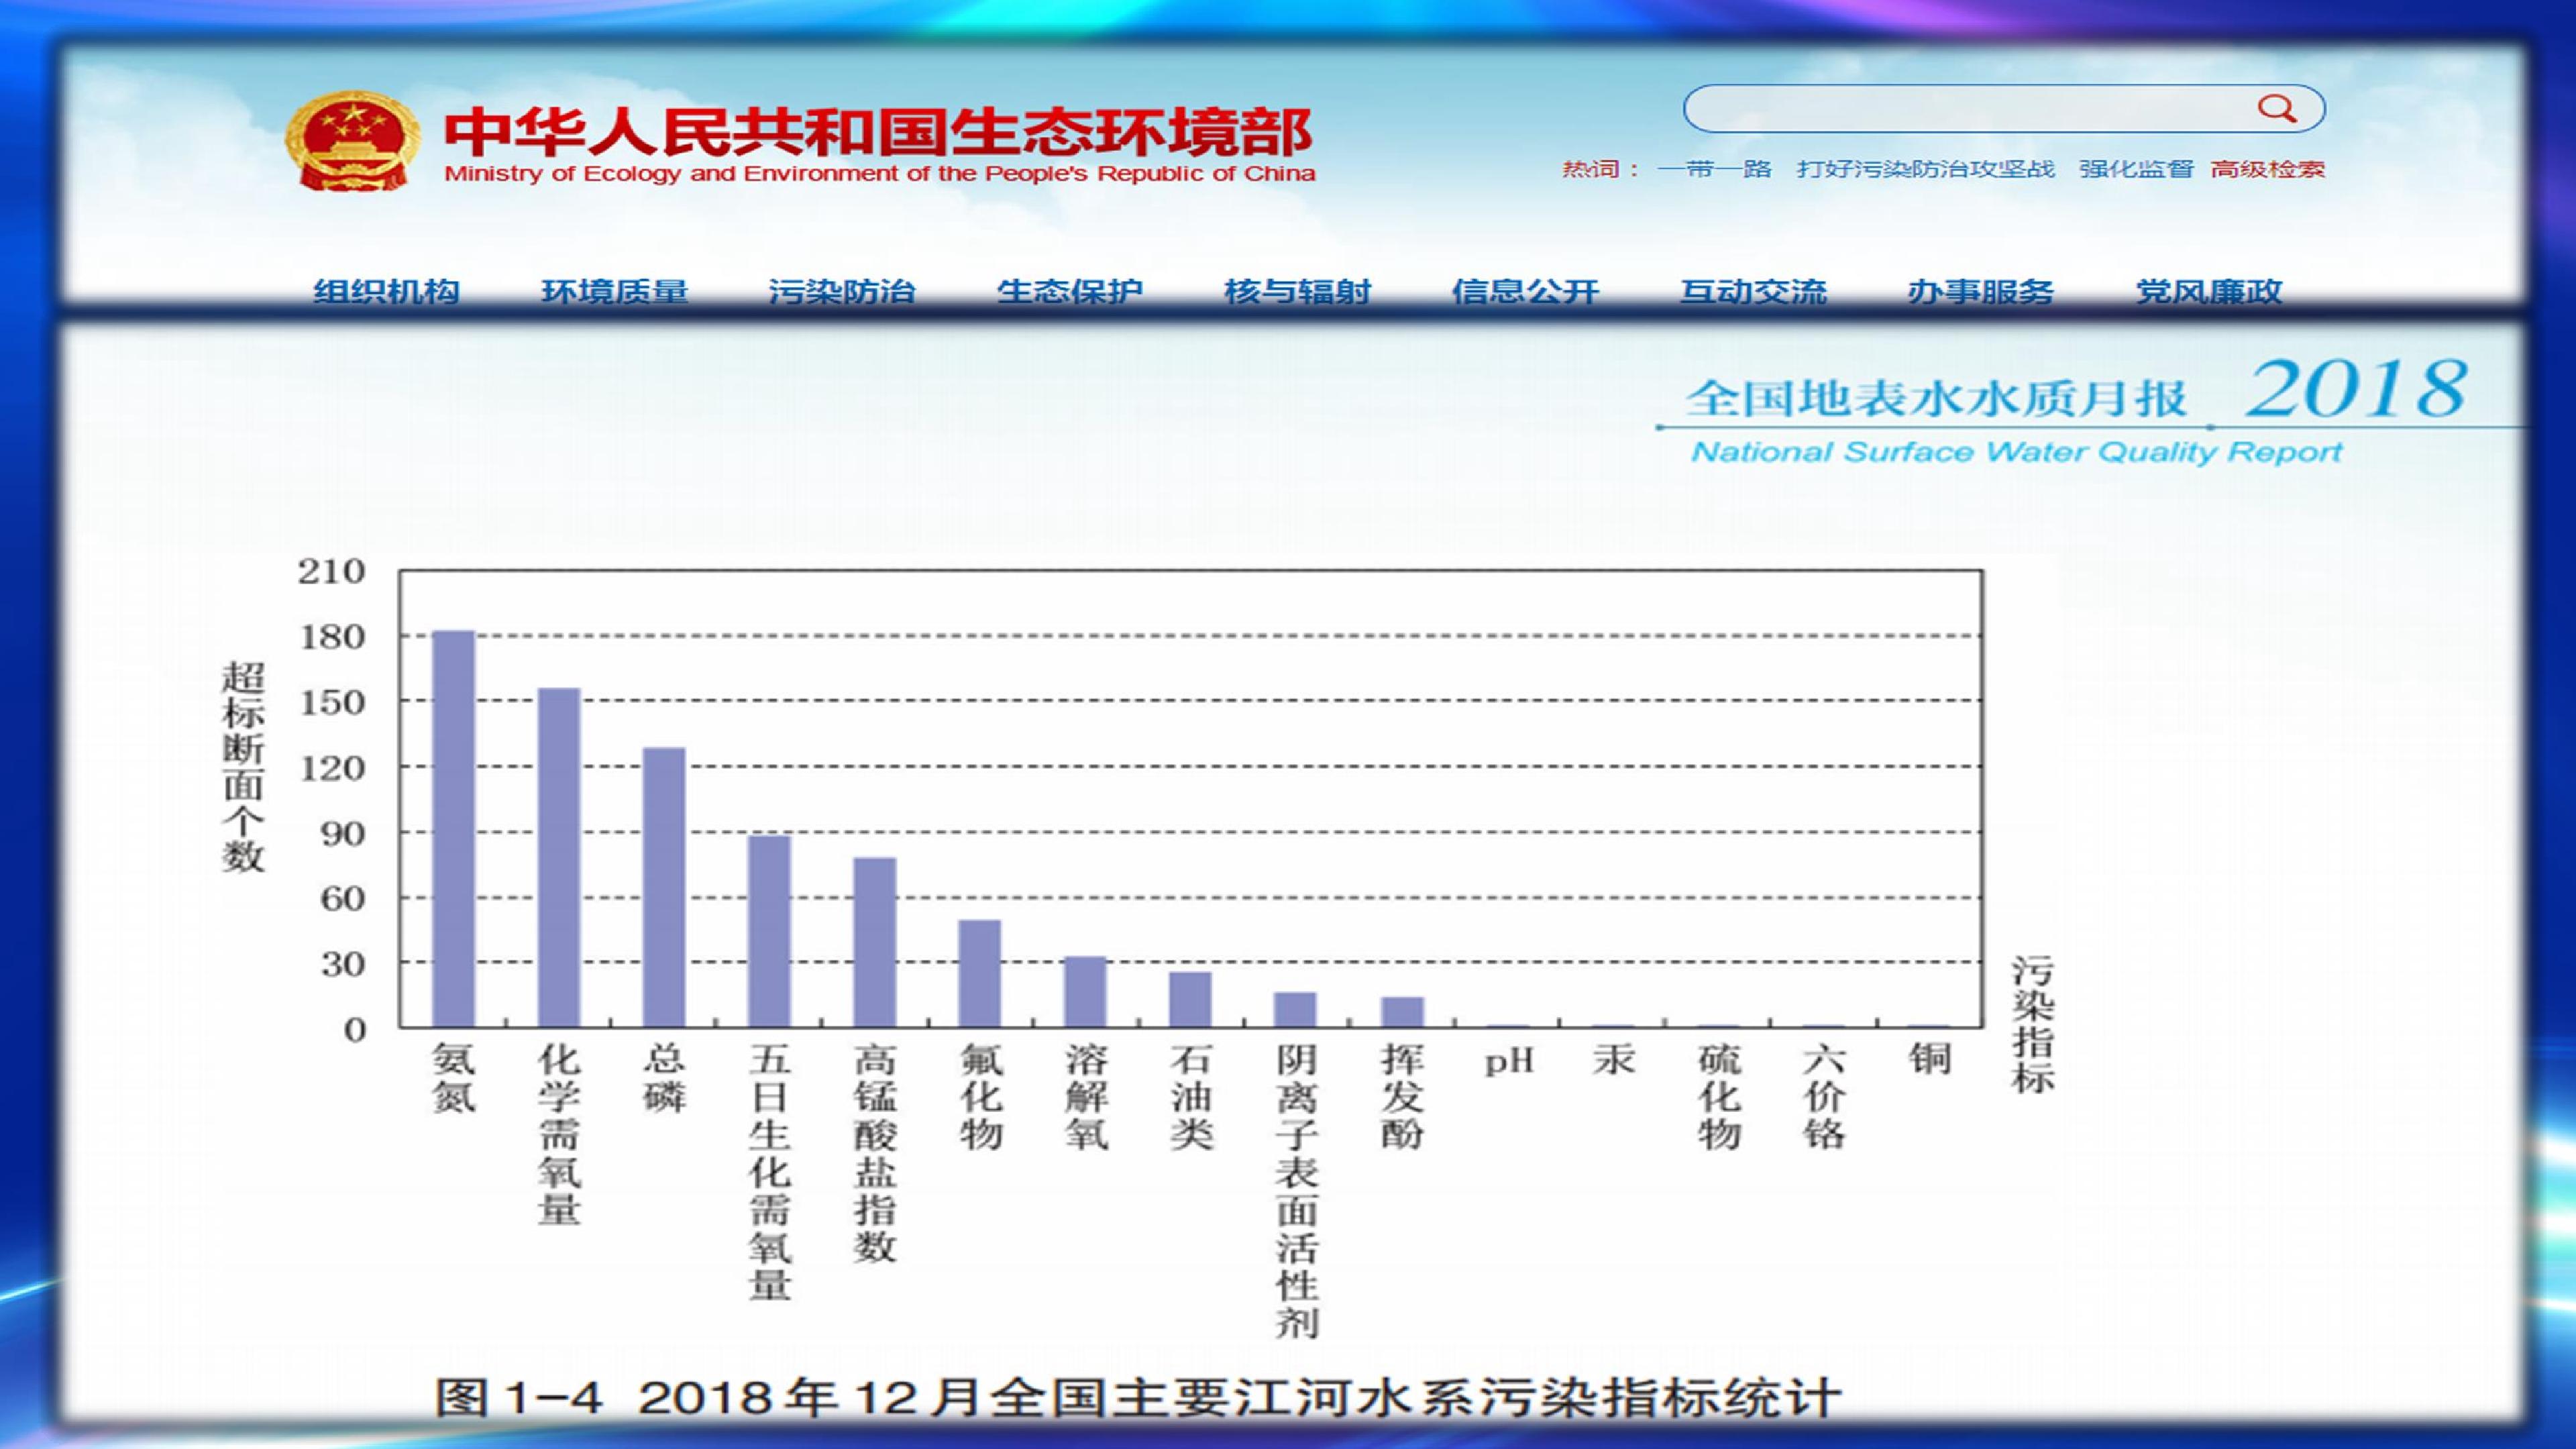
Task: Open the 党风廉政 menu
Action: tap(2209, 291)
